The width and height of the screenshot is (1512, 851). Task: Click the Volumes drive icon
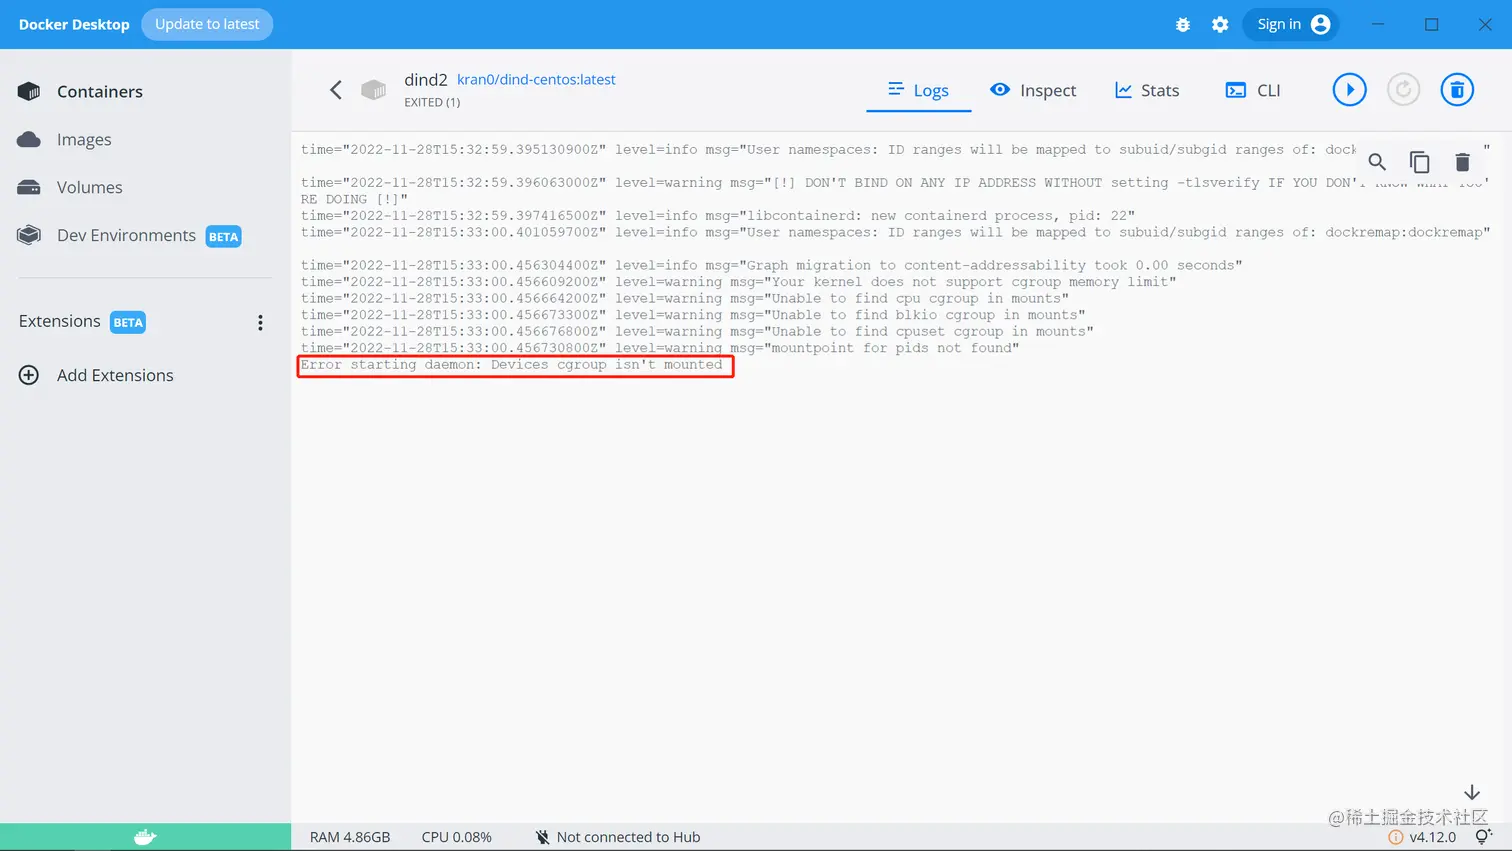(29, 187)
